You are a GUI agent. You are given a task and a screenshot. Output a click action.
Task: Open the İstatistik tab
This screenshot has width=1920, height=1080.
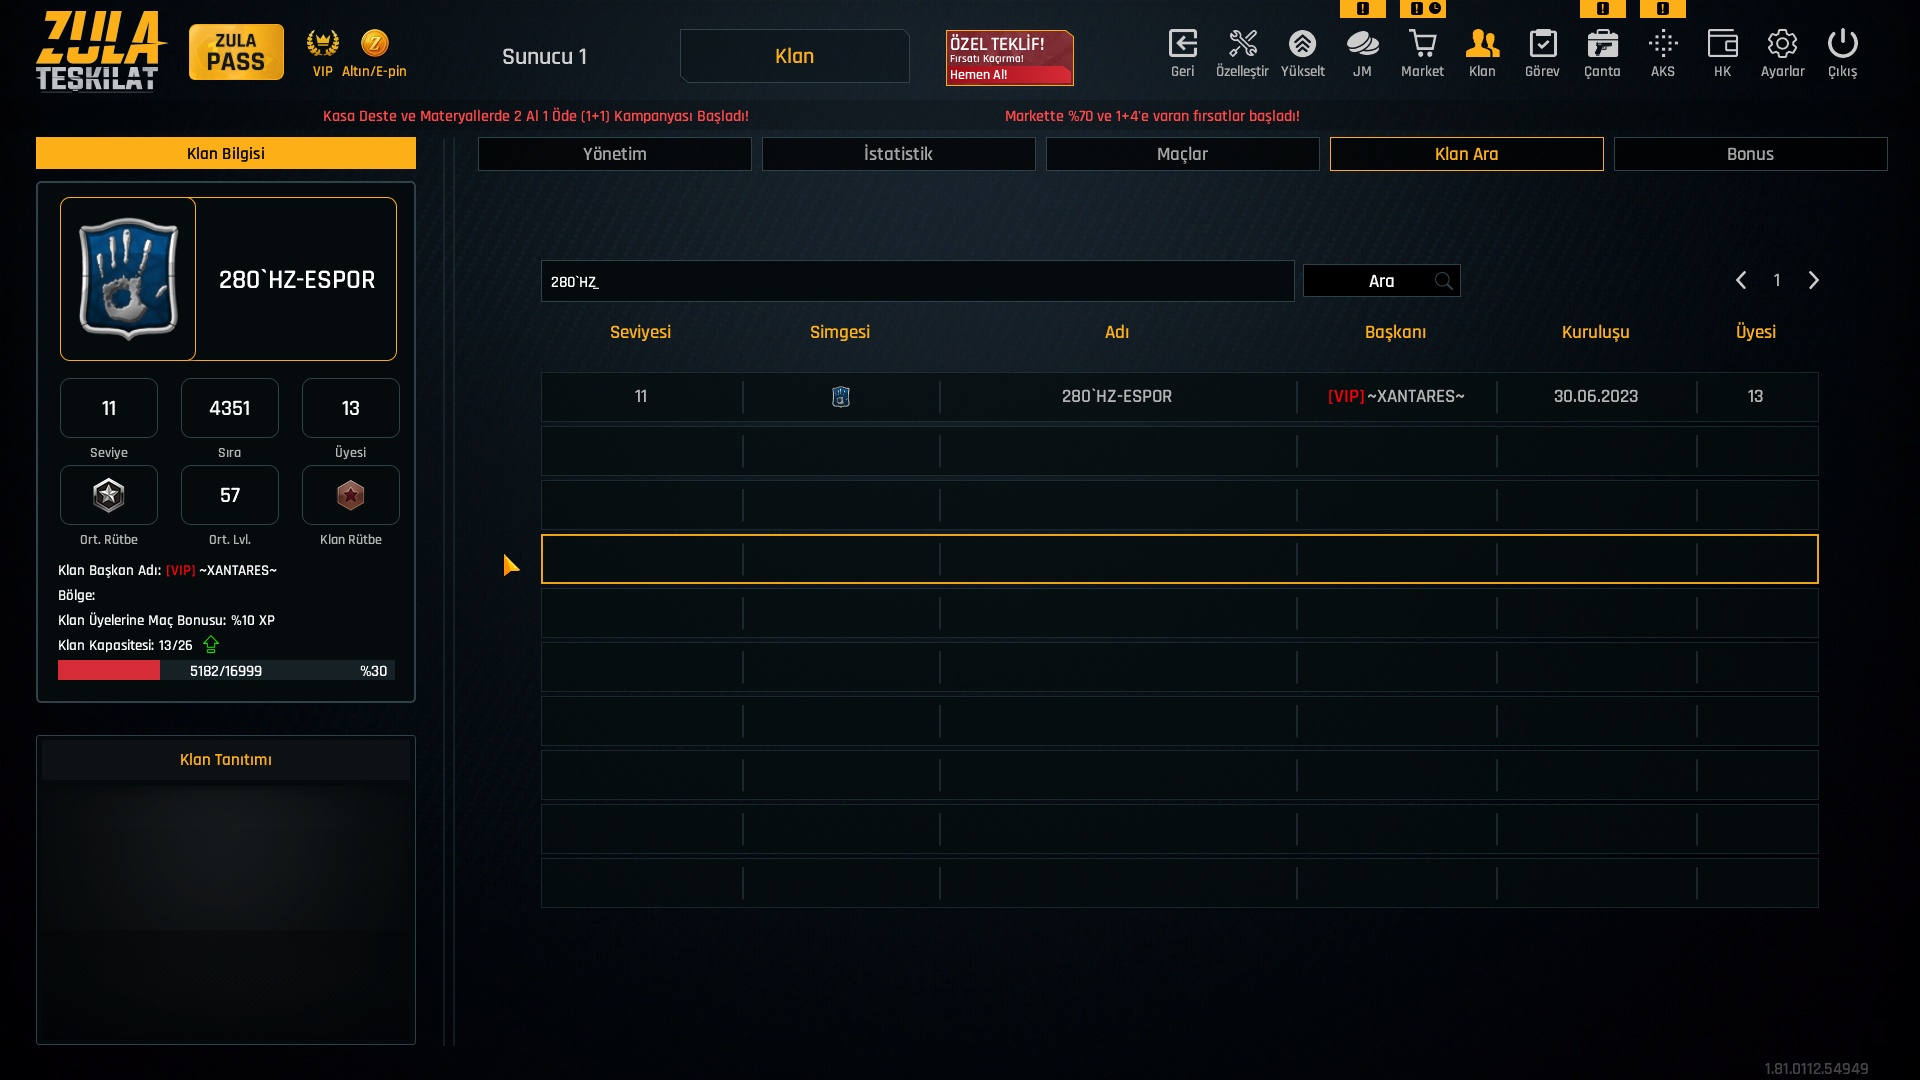click(x=899, y=154)
